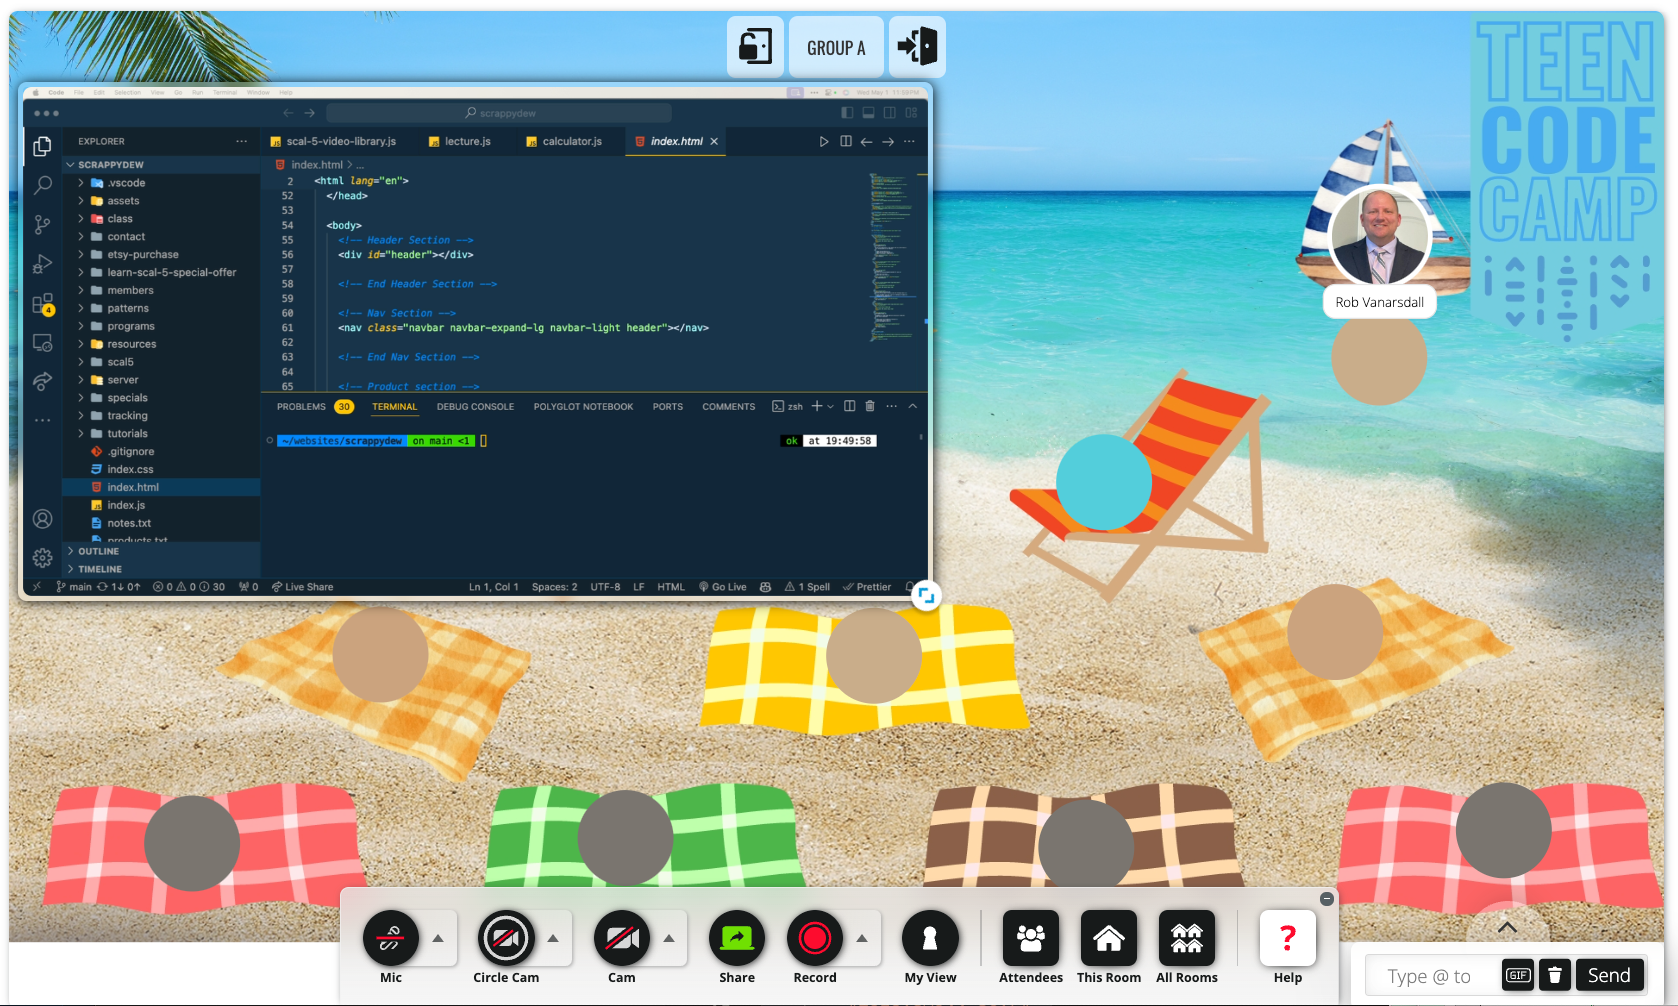Expand chat panel with up chevron

(x=1507, y=927)
